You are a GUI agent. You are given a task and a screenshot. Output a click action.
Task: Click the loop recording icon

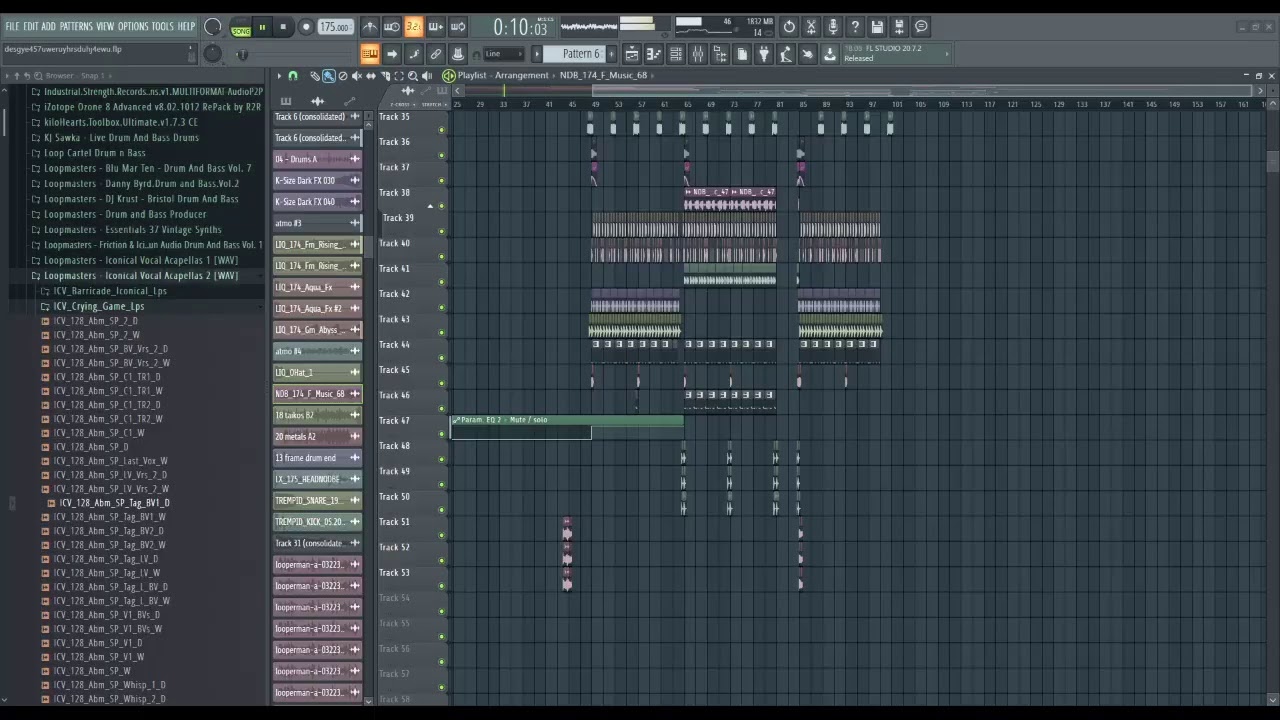tap(458, 27)
